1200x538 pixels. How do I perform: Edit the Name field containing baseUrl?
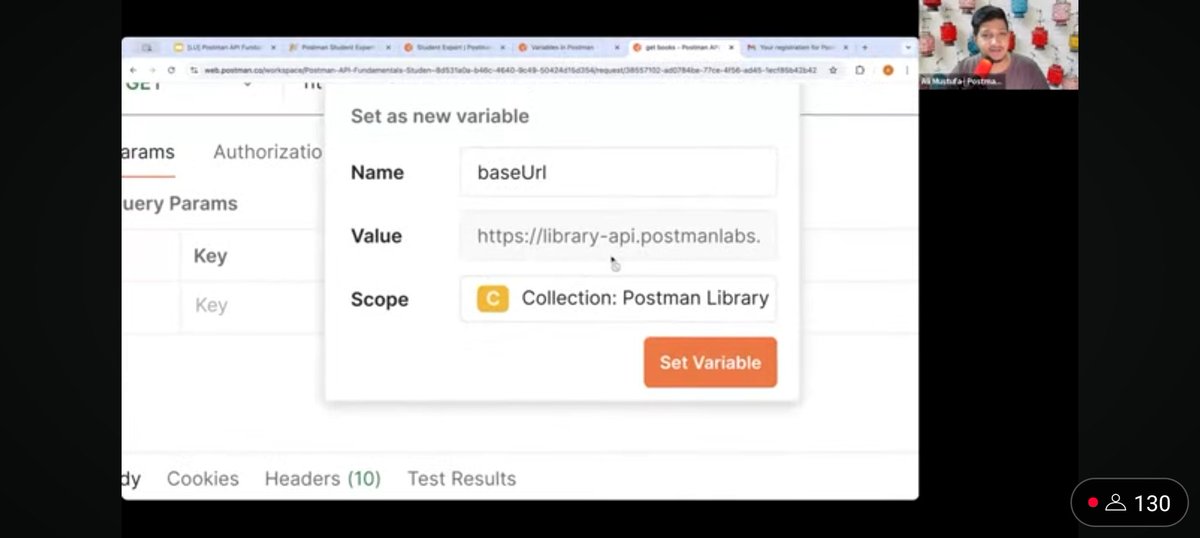[x=618, y=172]
